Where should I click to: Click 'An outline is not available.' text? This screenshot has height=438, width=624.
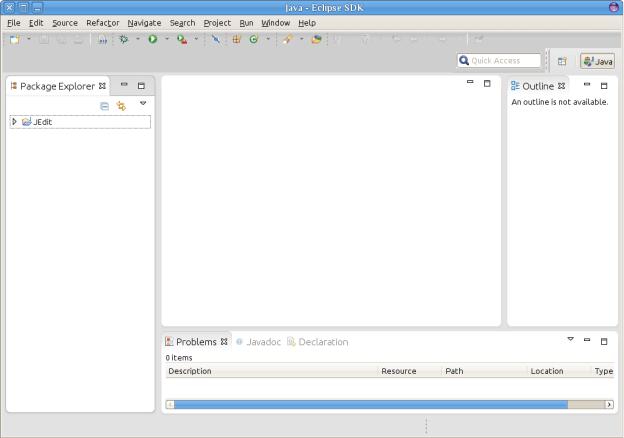[x=560, y=102]
